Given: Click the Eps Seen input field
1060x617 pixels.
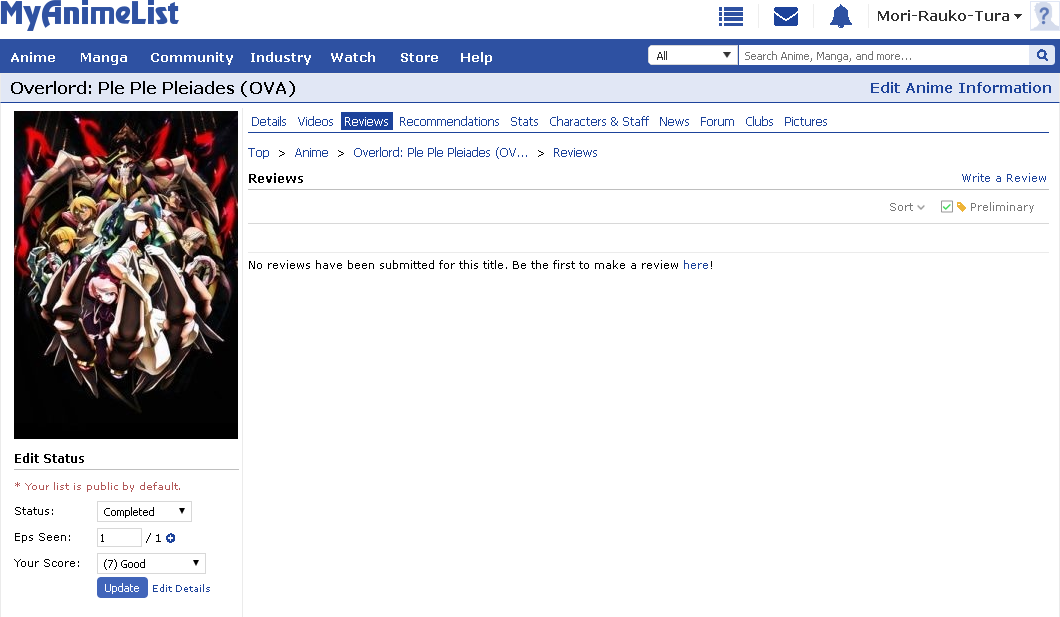Looking at the screenshot, I should point(119,538).
